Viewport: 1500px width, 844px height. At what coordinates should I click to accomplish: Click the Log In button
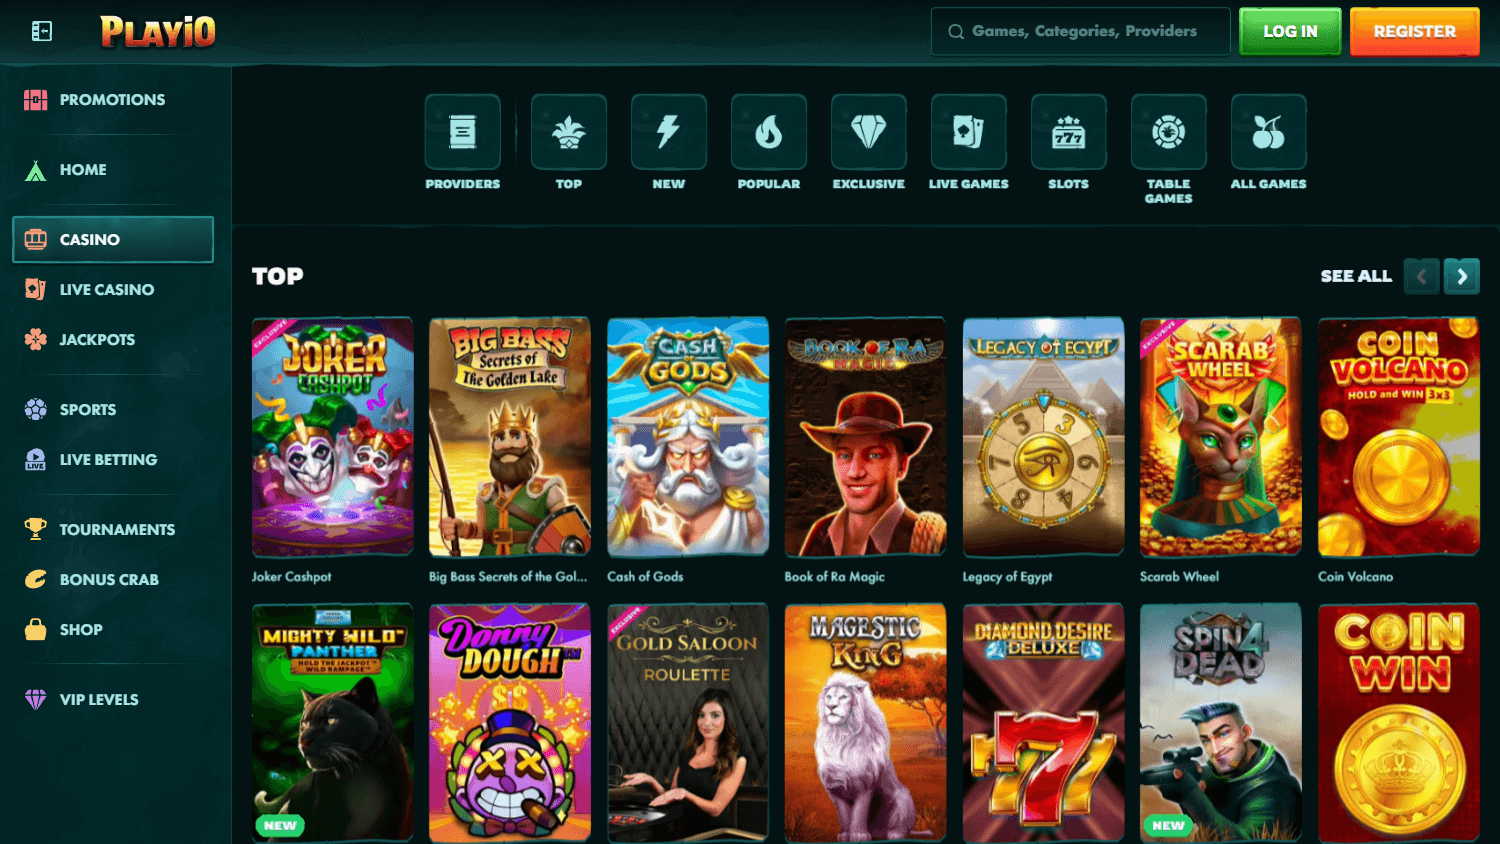point(1290,32)
